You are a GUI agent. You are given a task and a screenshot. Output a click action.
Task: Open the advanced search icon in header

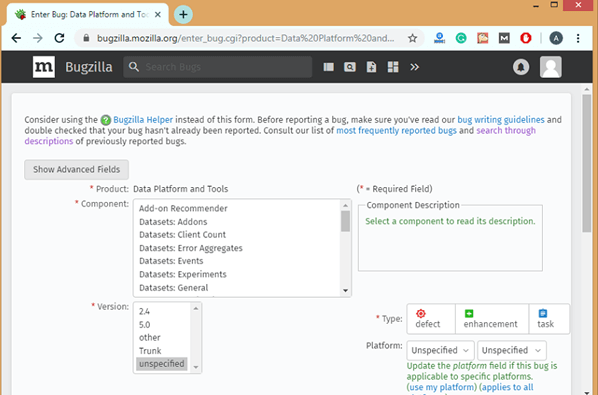(x=350, y=67)
